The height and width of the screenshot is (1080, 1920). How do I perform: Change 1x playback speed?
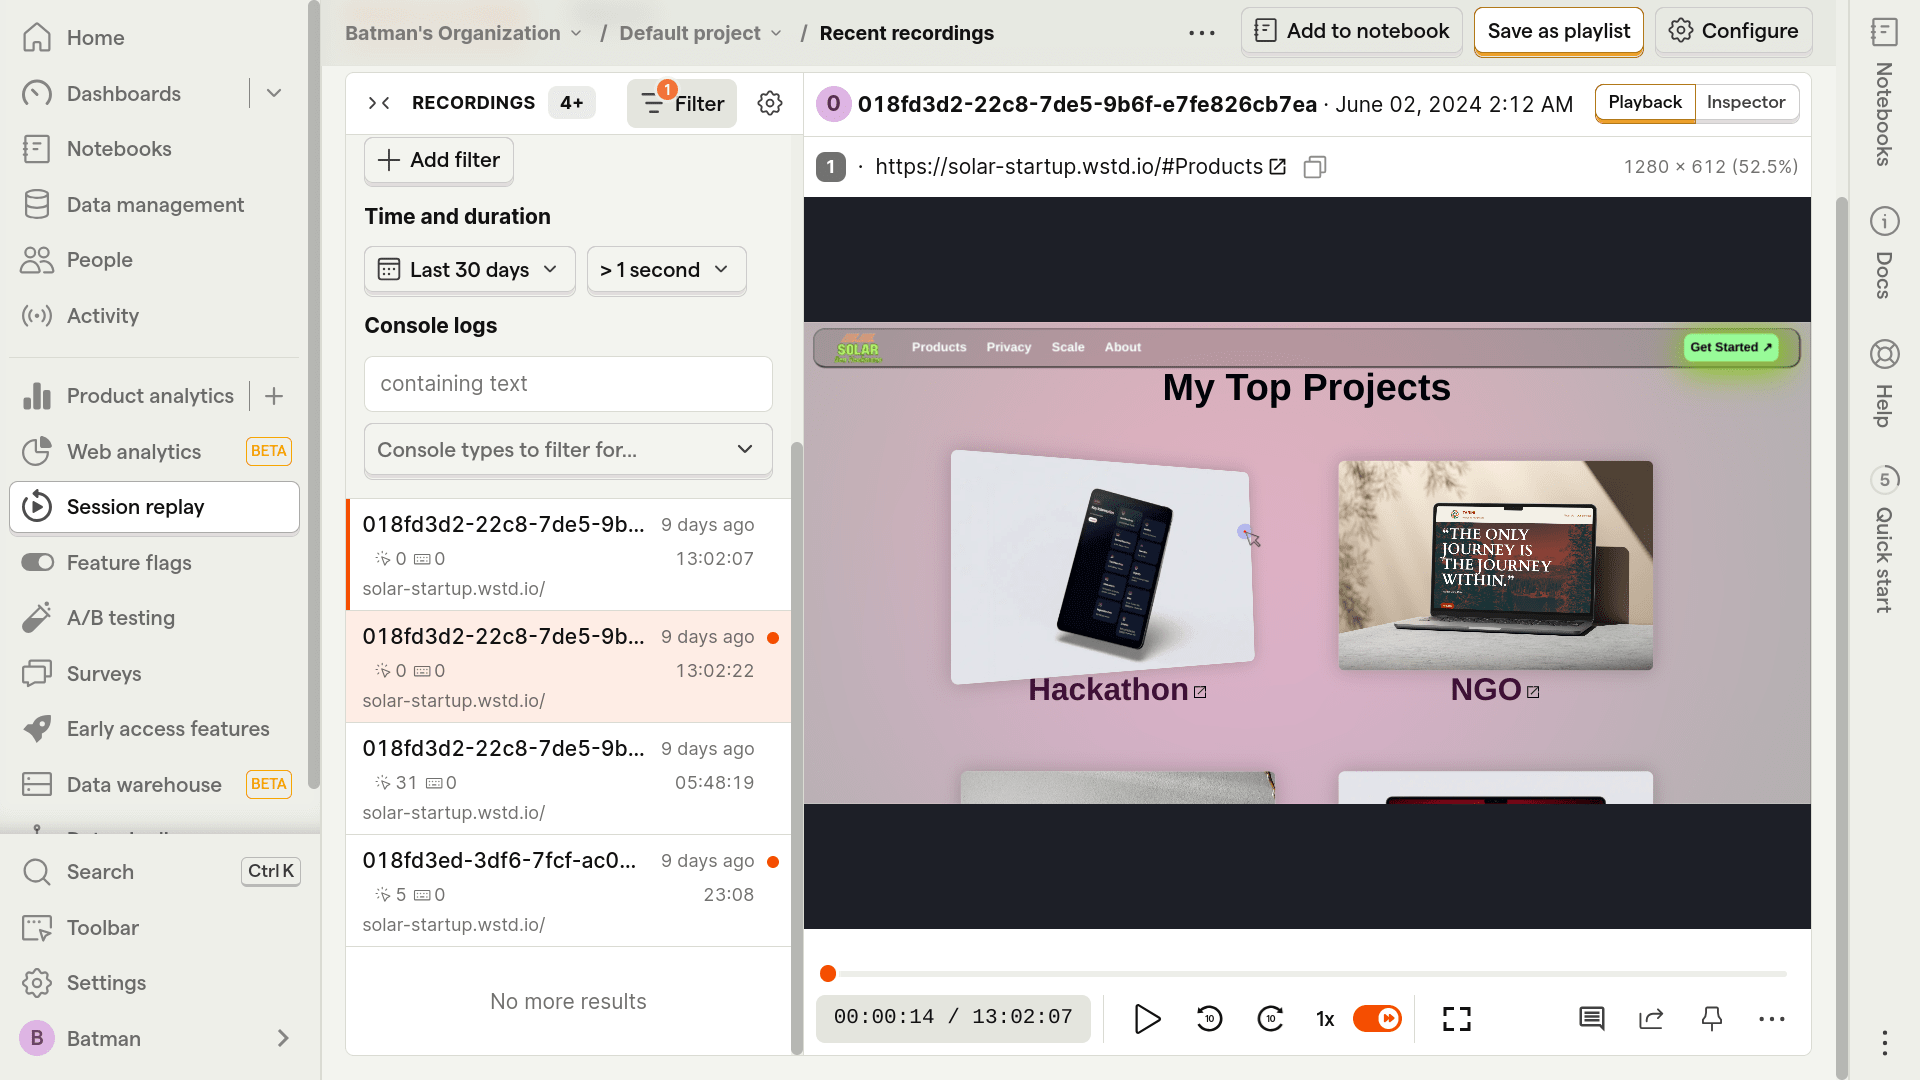tap(1325, 1019)
